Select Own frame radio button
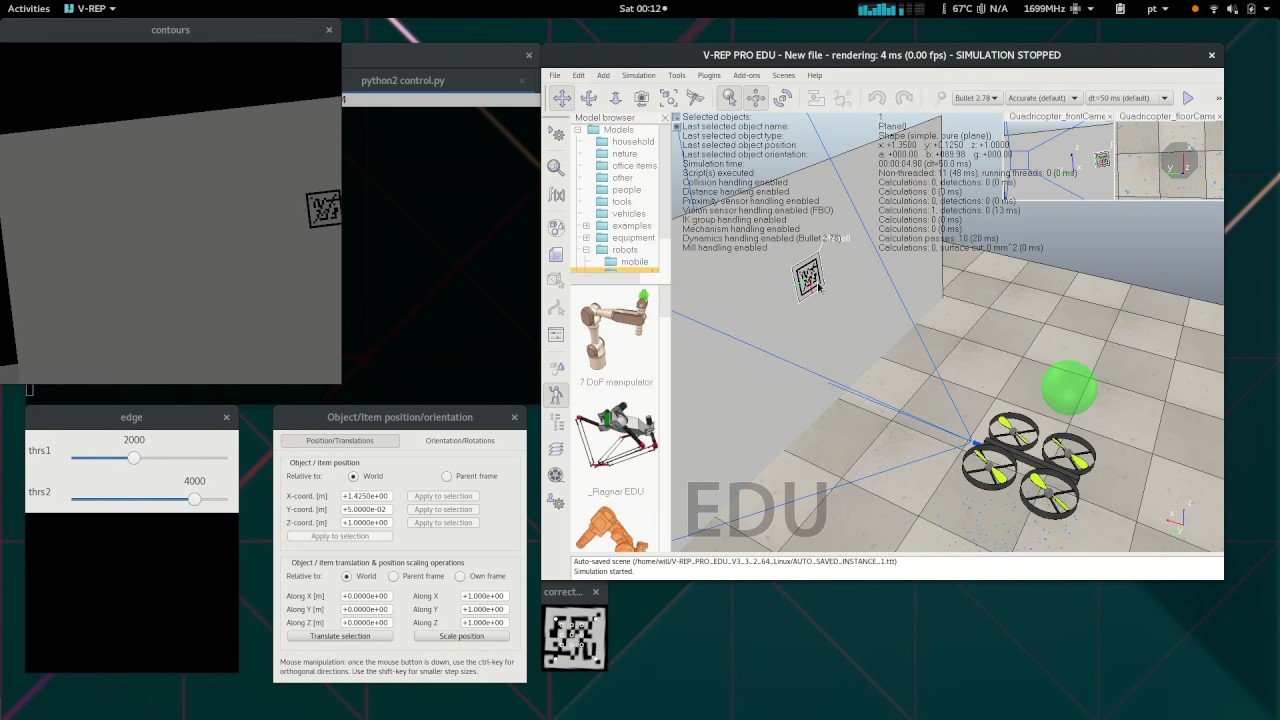 [460, 576]
